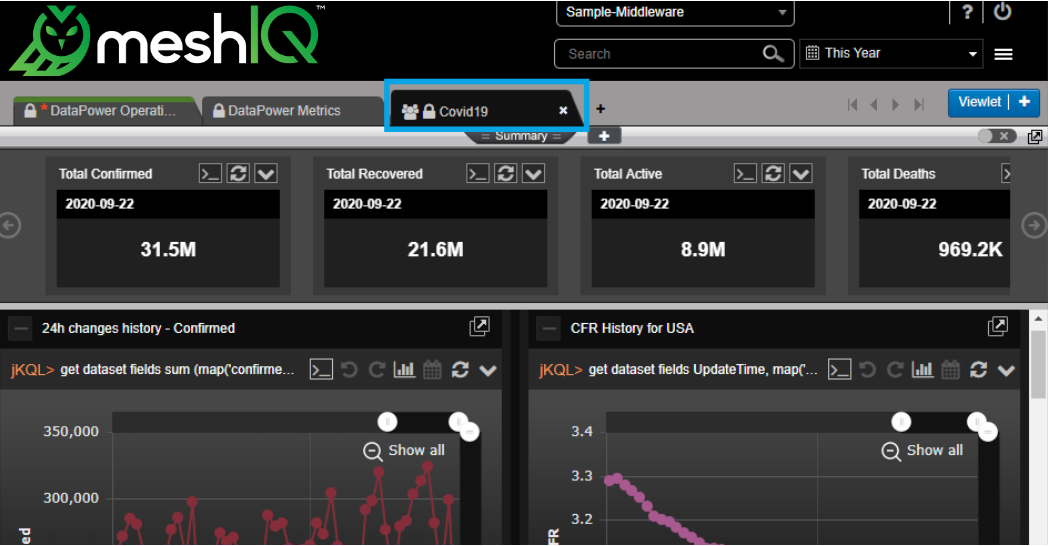This screenshot has width=1048, height=546.
Task: Pop out the summary bar window
Action: [x=1035, y=136]
